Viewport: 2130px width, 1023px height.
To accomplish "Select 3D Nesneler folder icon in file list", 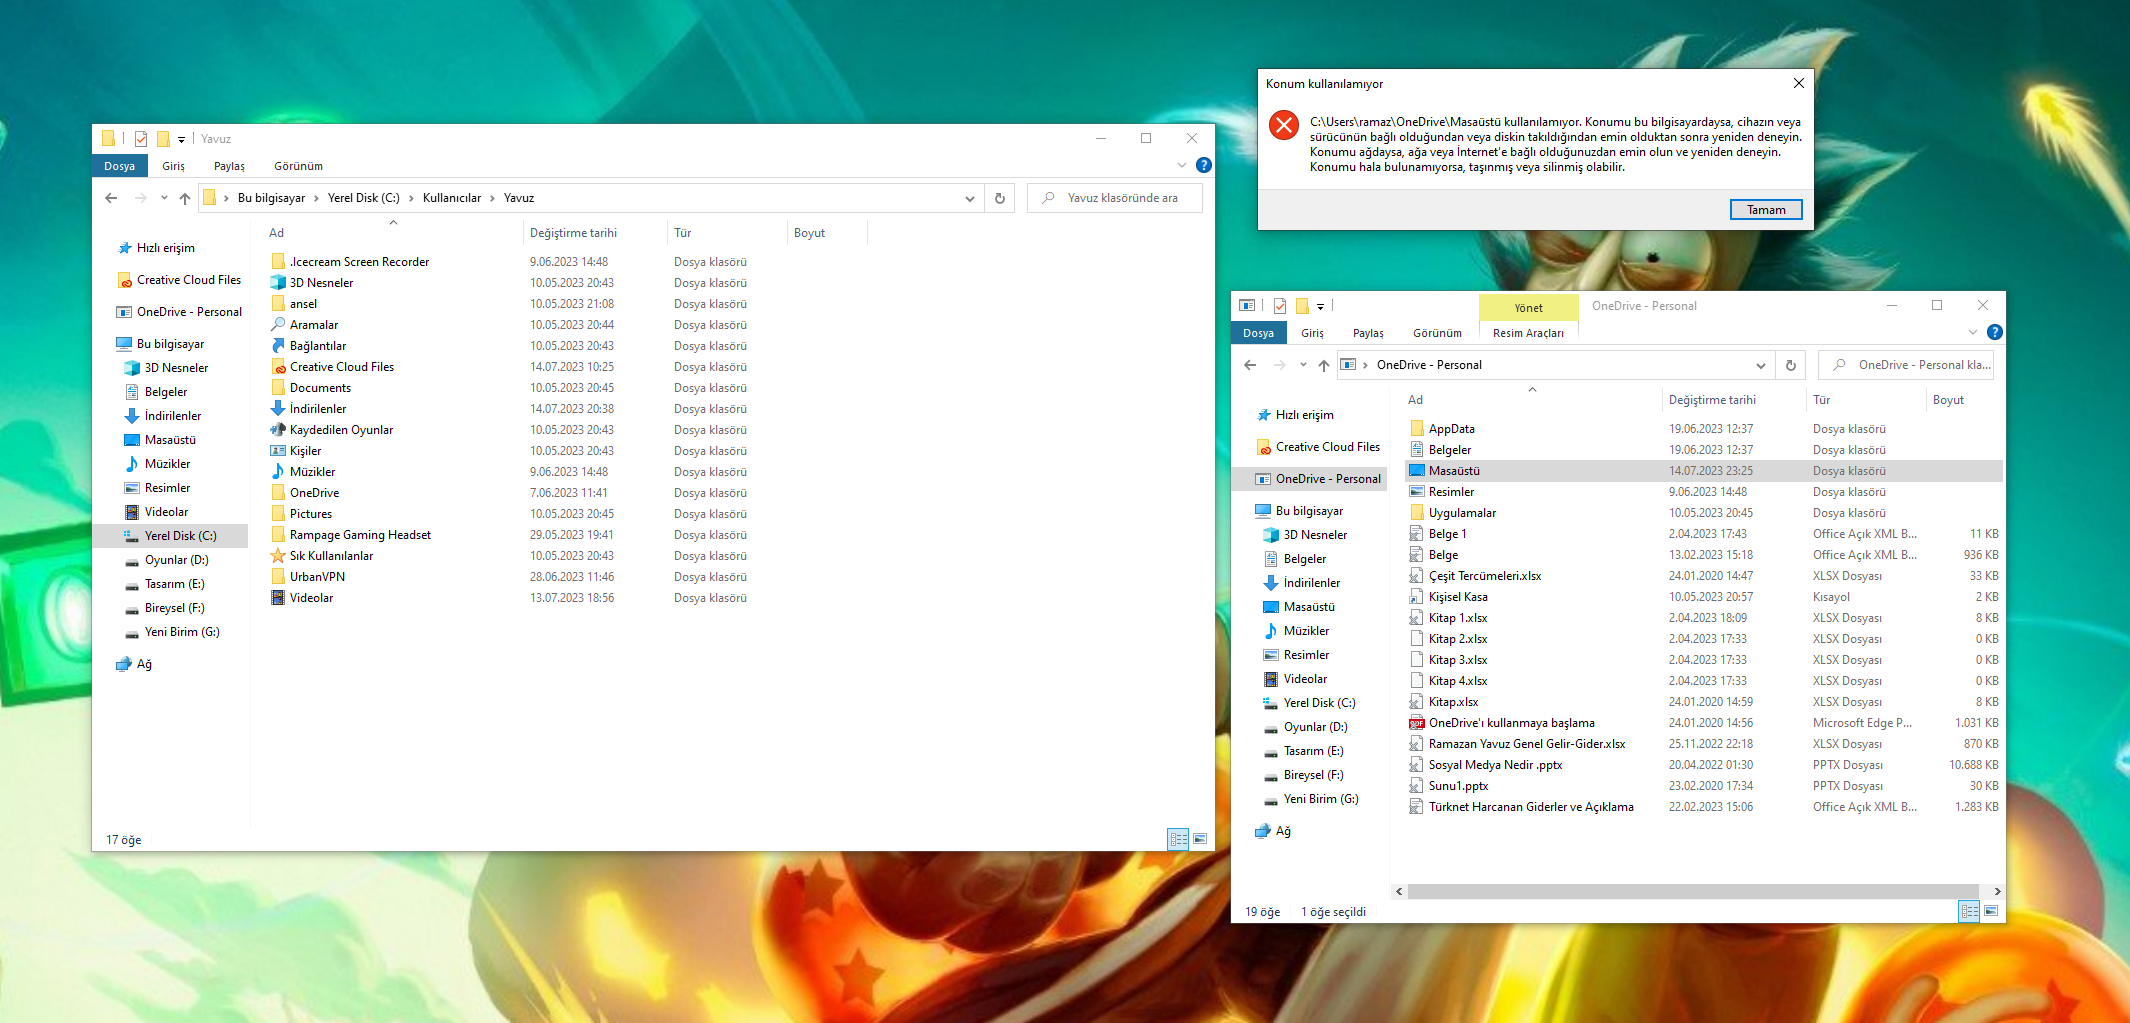I will coord(278,282).
